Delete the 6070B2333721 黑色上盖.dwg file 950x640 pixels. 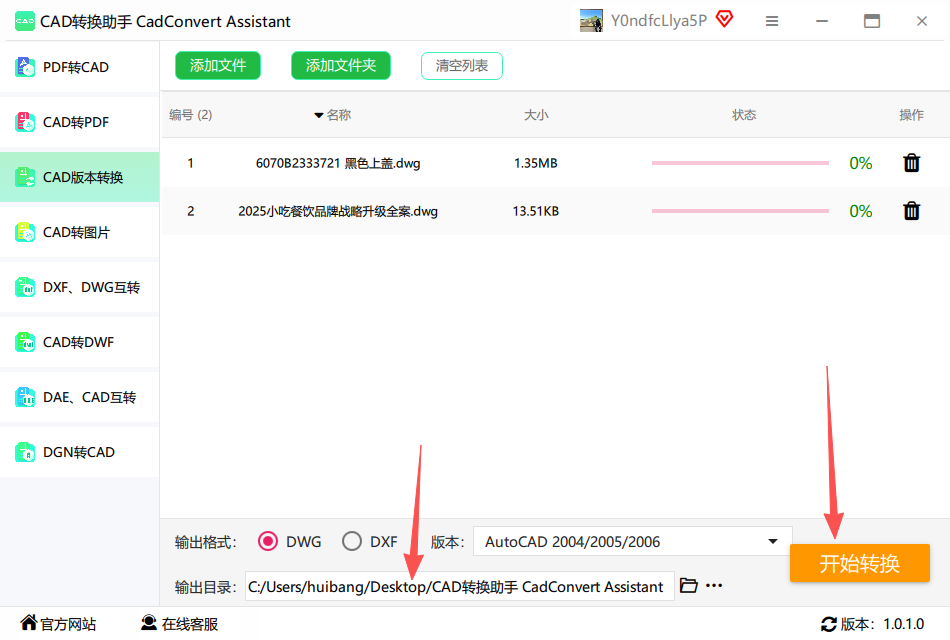911,163
